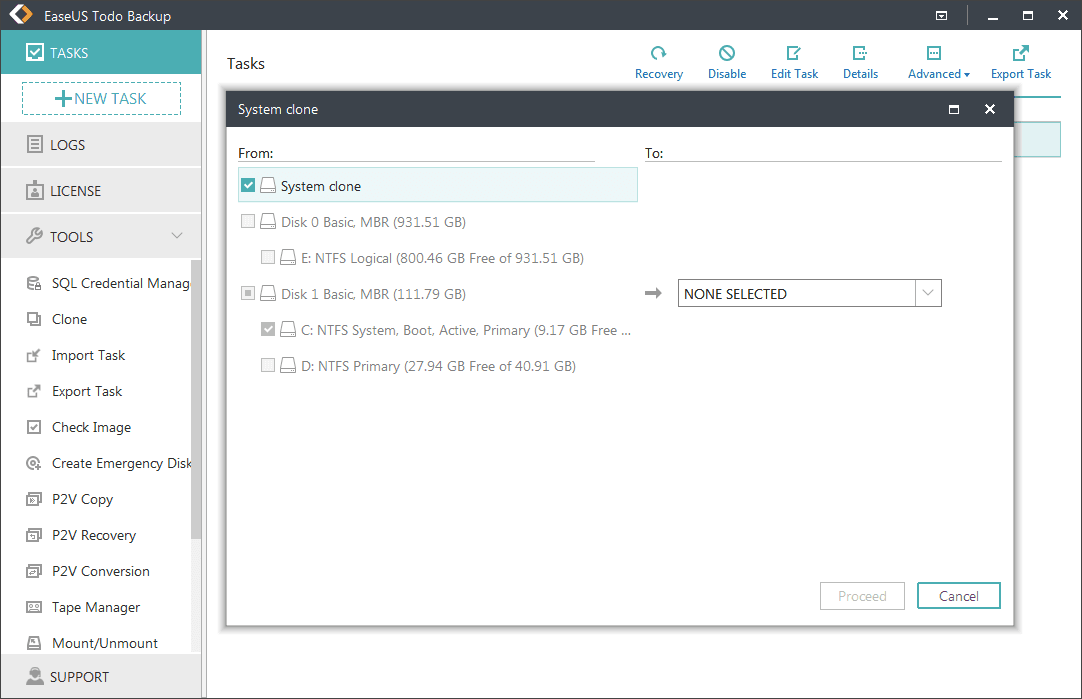Viewport: 1082px width, 699px height.
Task: Select the P2V Conversion tool entry
Action: [100, 571]
